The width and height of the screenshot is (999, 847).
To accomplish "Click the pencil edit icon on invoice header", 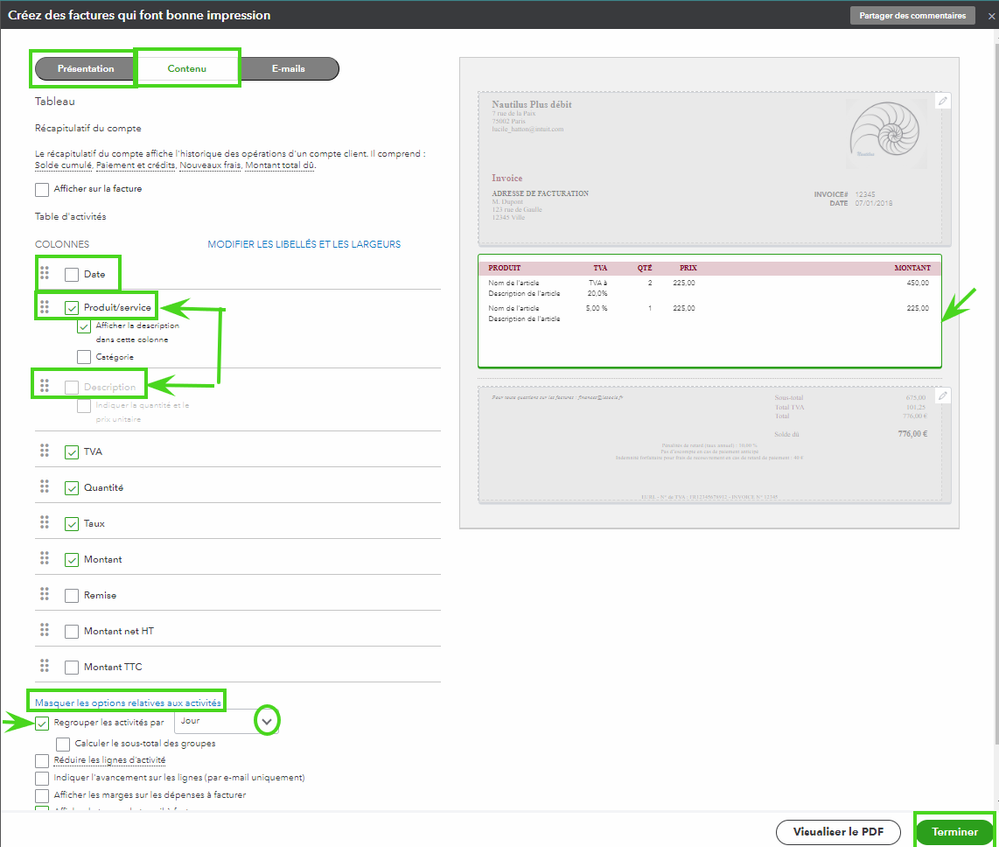I will click(943, 101).
